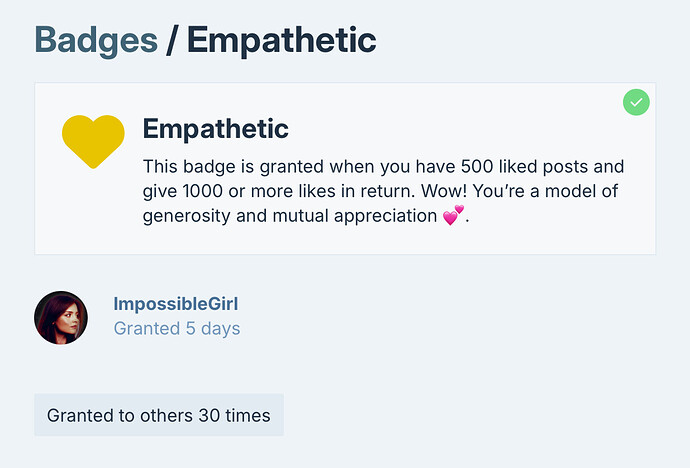Click the Empathetic title inside the badge card
The width and height of the screenshot is (690, 468).
tap(216, 128)
